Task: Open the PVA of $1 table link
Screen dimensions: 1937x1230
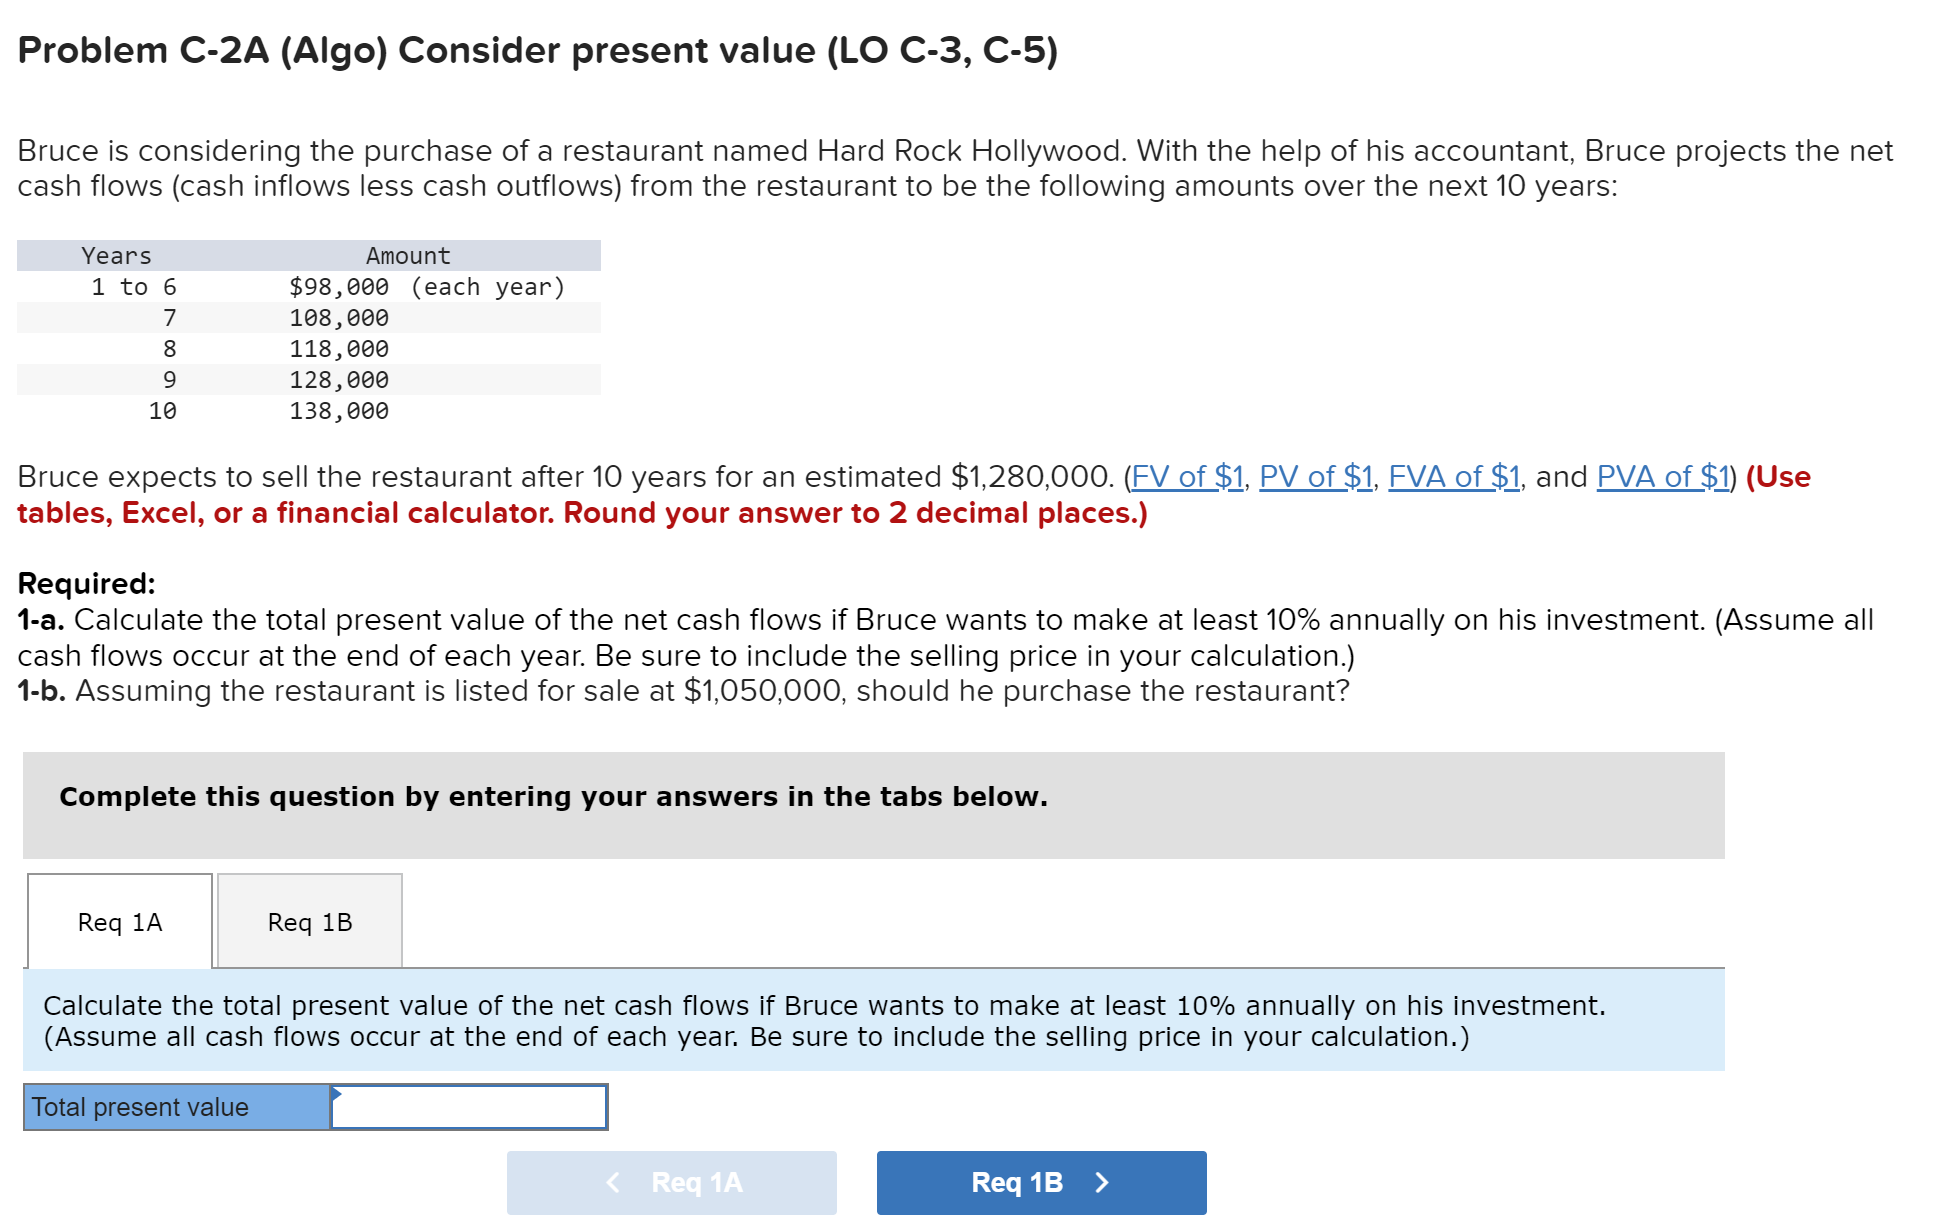Action: 1661,477
